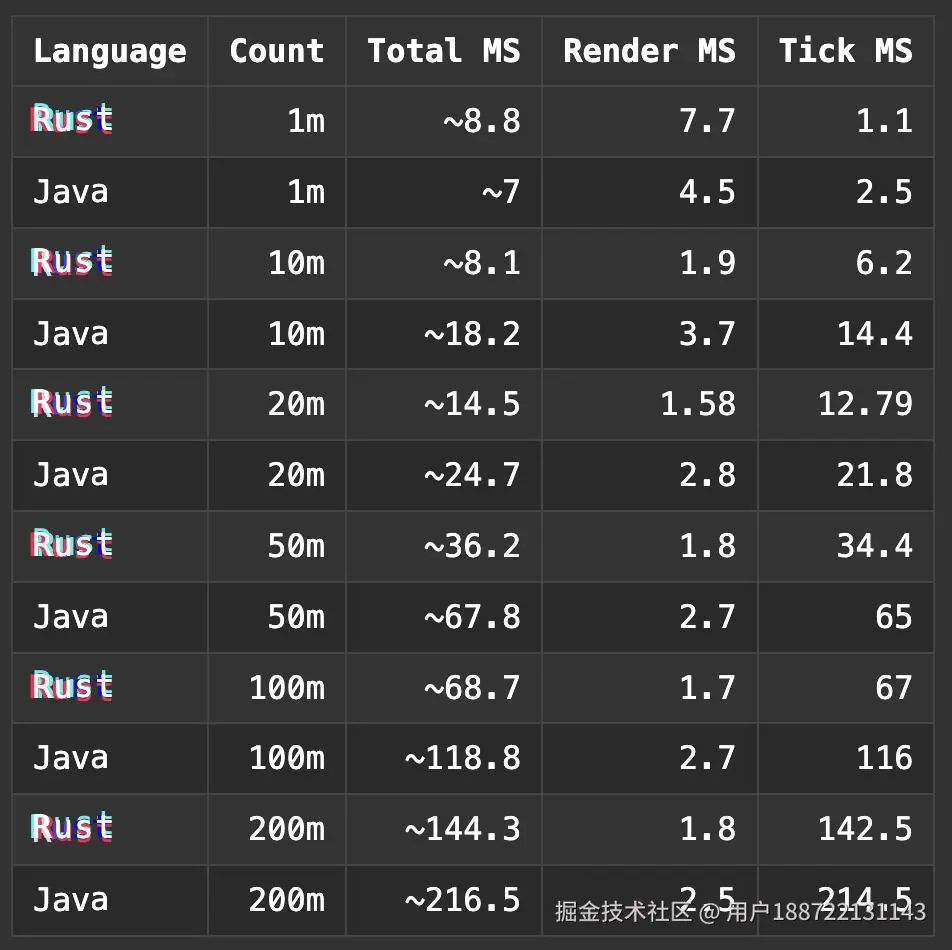
Task: Click the Render MS value 4.5
Action: pos(707,192)
